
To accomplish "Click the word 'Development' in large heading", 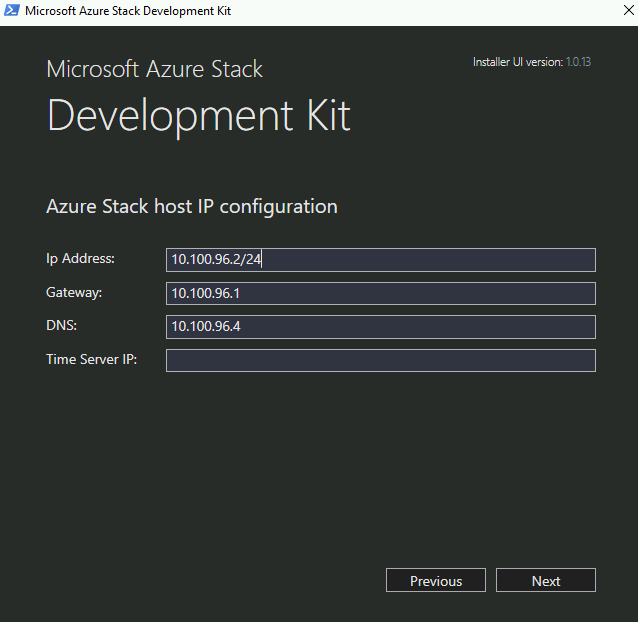I will click(x=170, y=117).
